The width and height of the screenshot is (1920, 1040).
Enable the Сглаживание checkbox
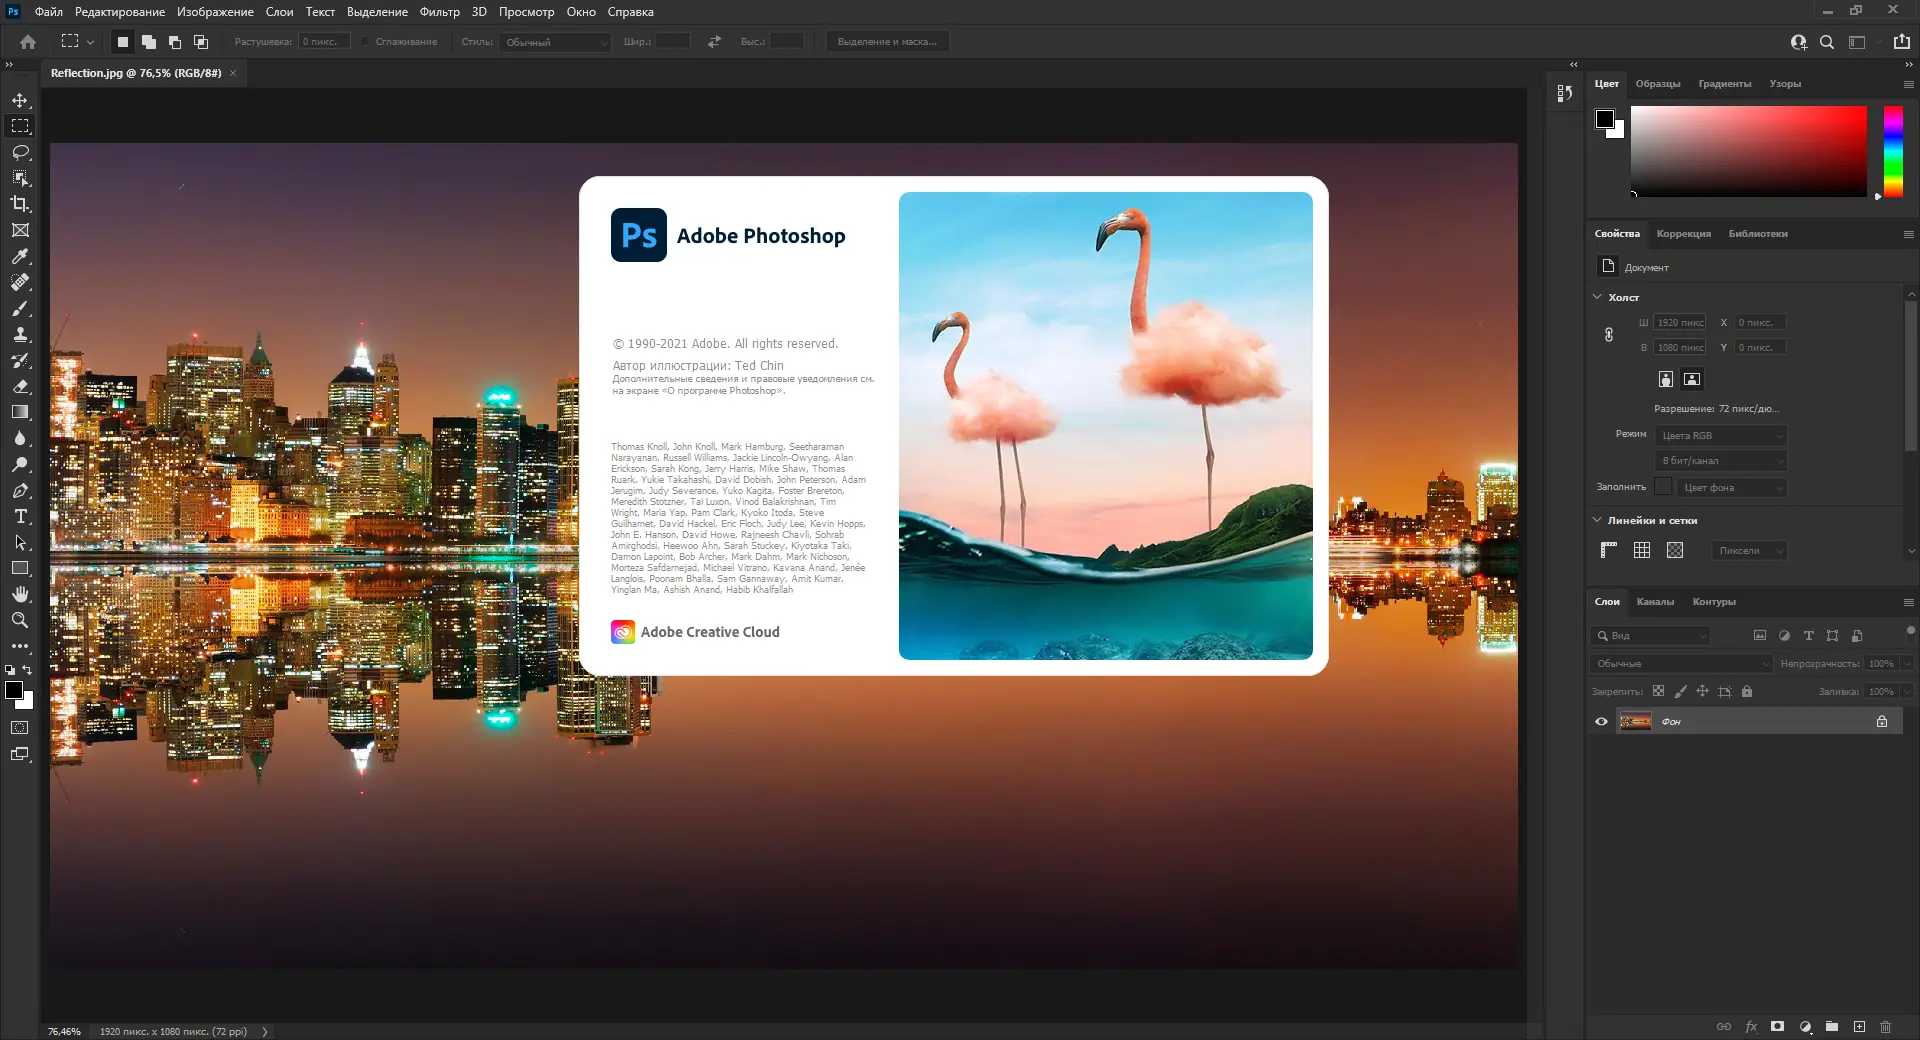point(366,42)
